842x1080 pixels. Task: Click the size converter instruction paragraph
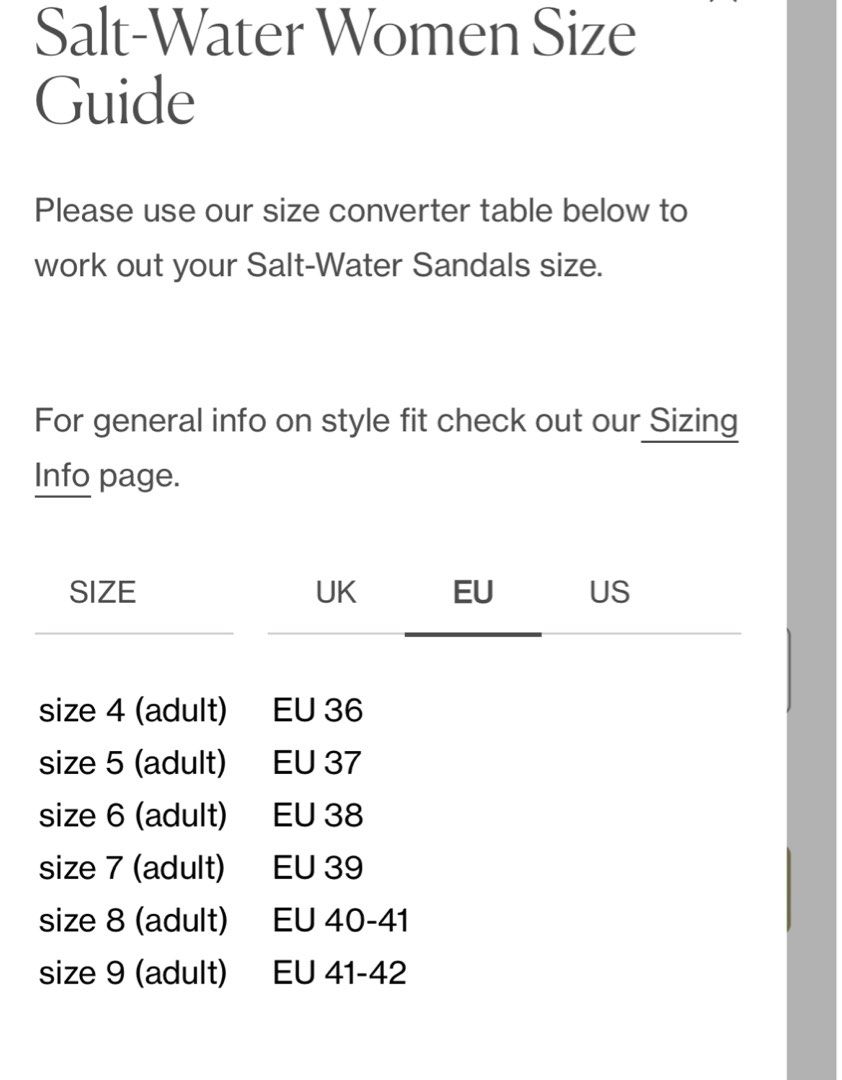coord(361,238)
